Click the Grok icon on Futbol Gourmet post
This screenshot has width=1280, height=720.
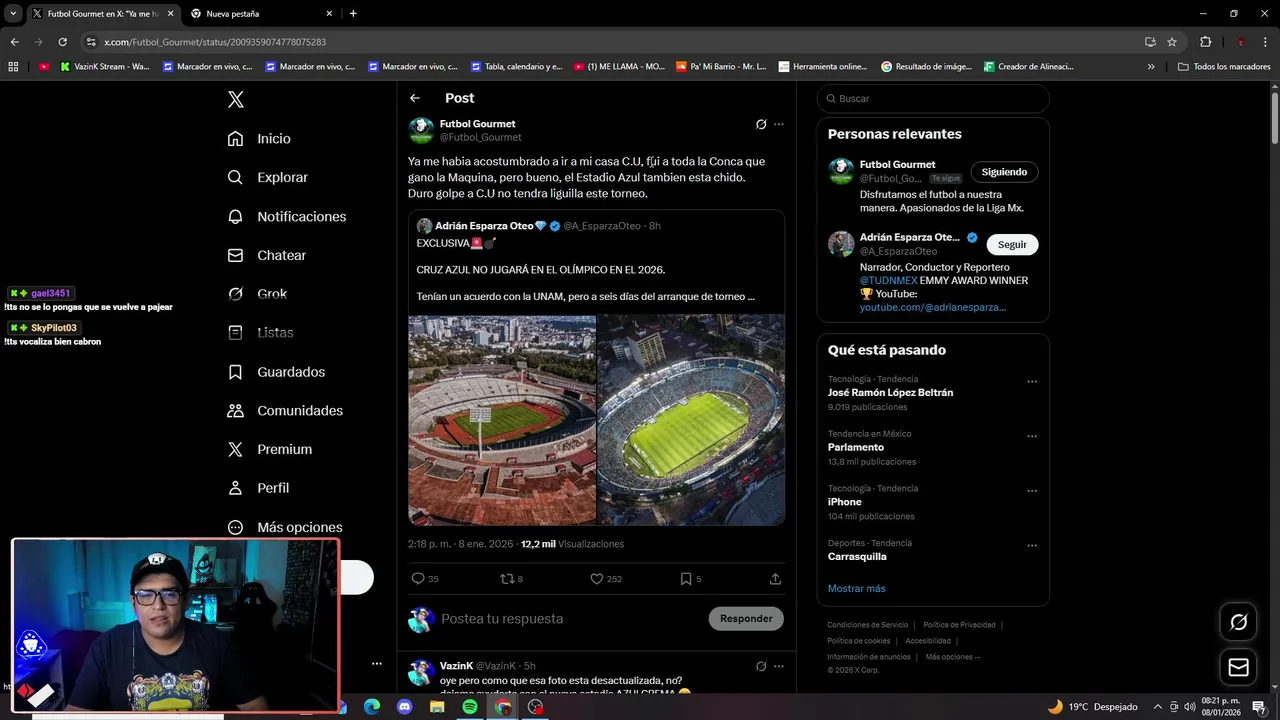[761, 125]
